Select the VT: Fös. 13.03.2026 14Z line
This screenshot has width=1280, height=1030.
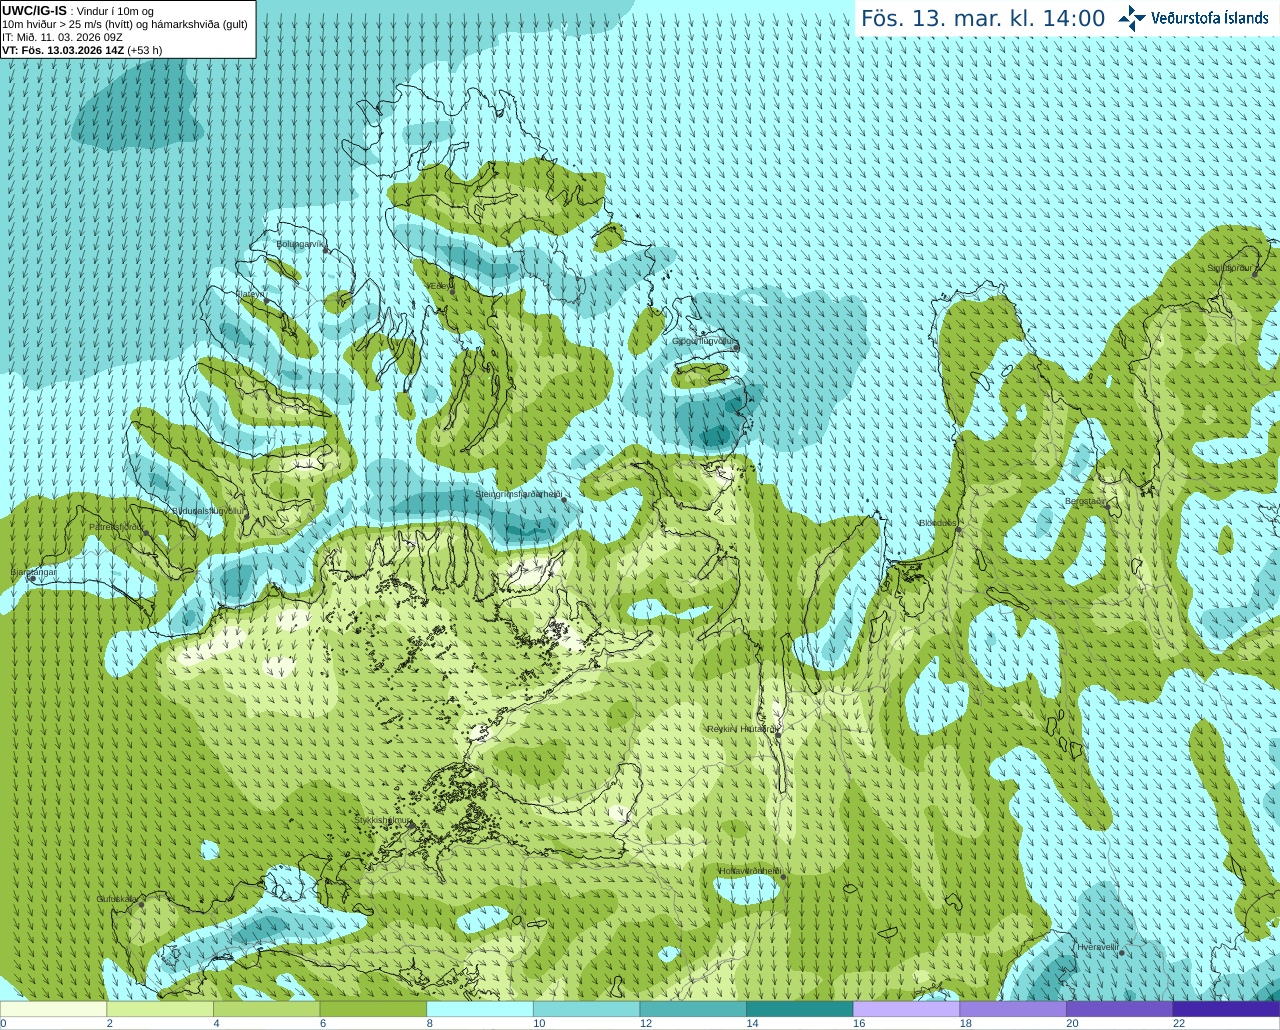pyautogui.click(x=82, y=50)
